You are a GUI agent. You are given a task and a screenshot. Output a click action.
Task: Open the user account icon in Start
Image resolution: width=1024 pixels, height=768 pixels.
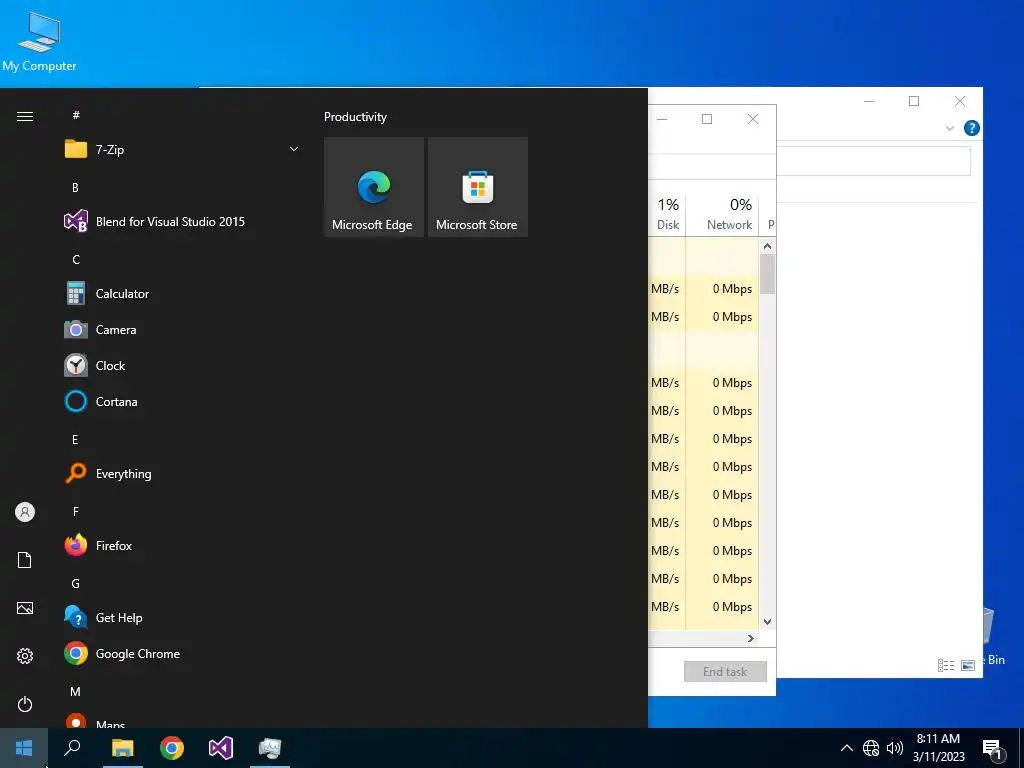click(x=25, y=512)
